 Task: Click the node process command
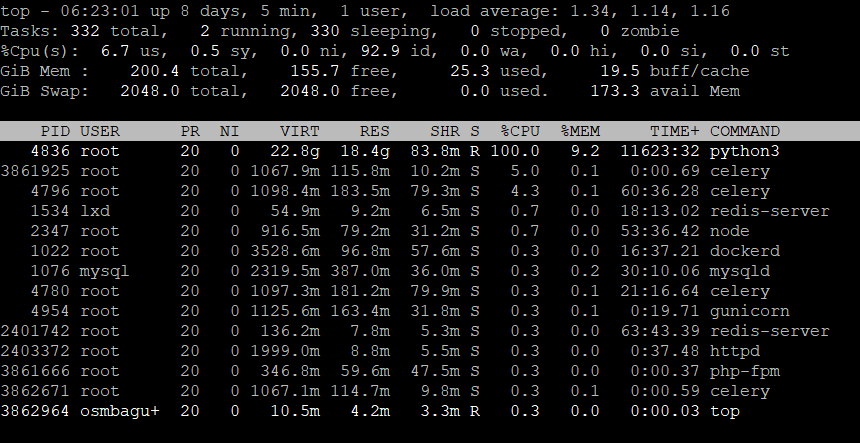pos(730,231)
